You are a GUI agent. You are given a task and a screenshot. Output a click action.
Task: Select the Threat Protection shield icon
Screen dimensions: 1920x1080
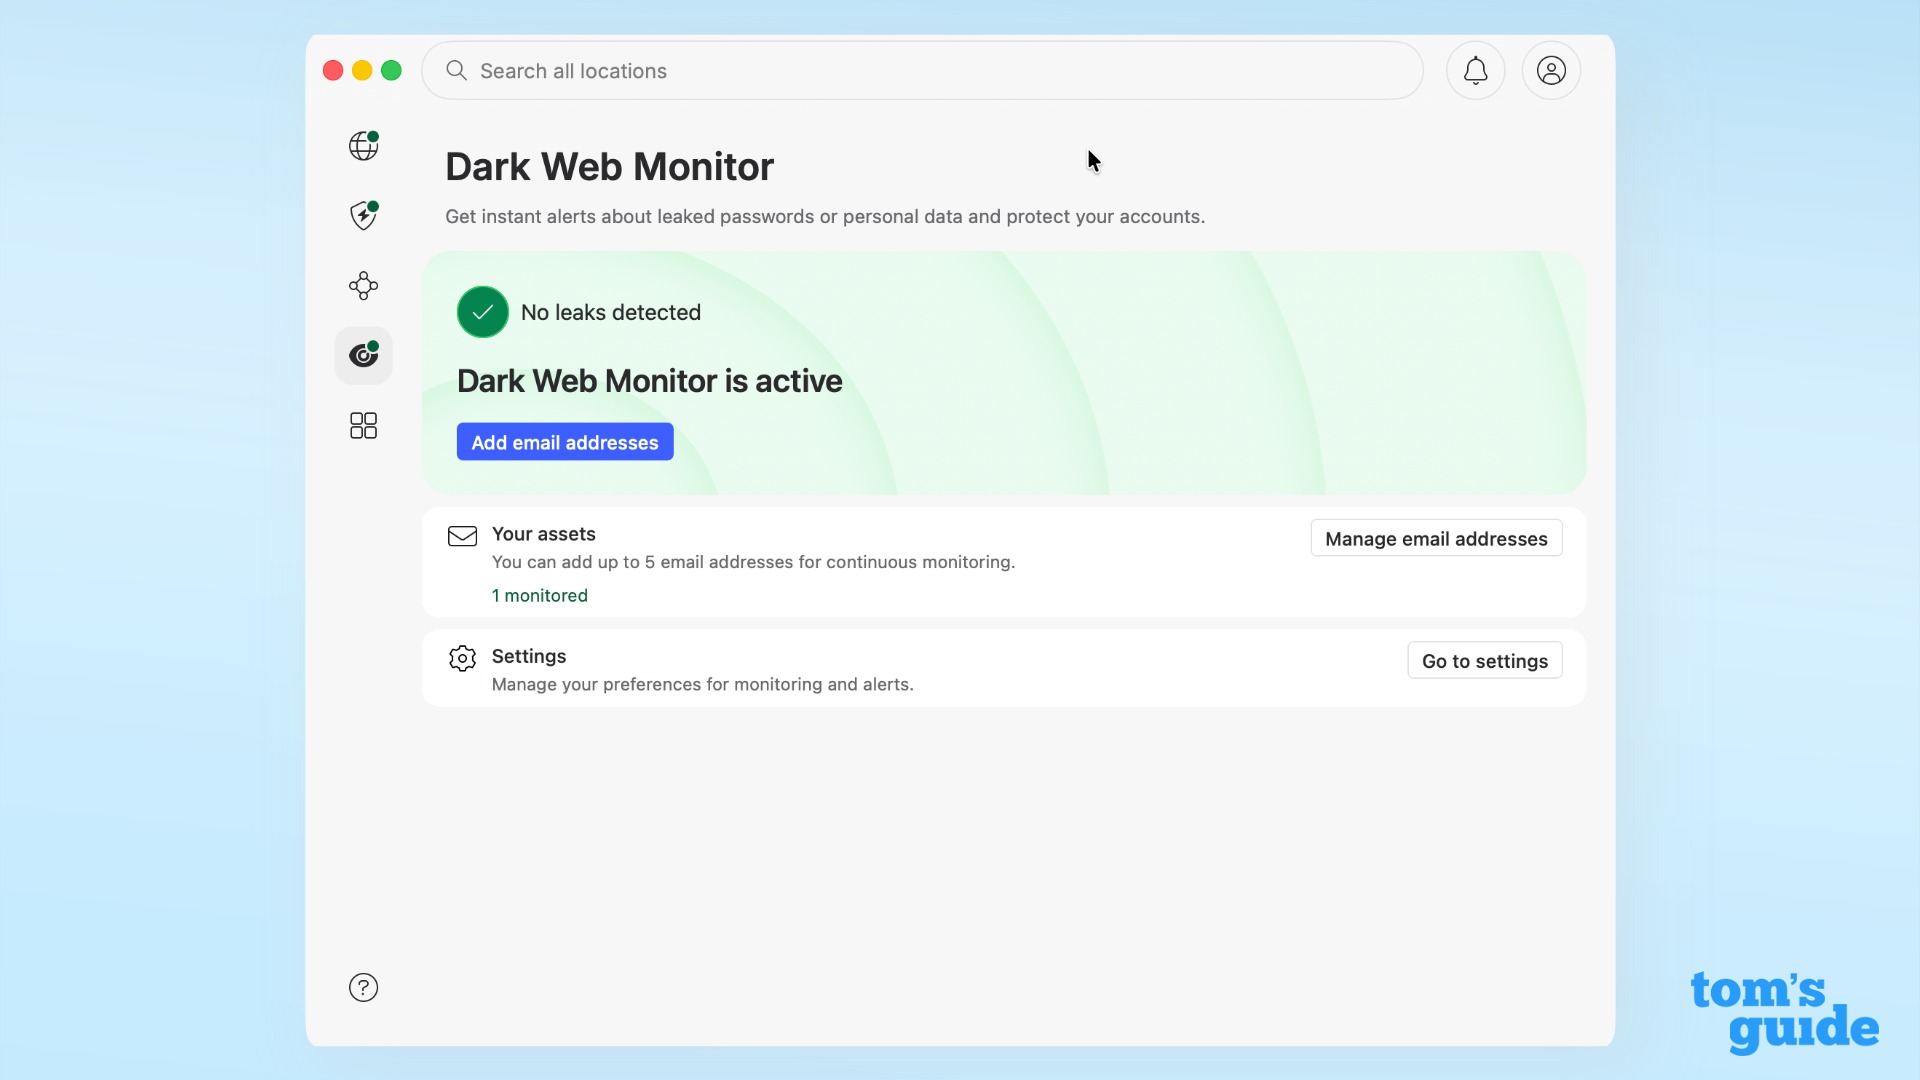tap(363, 215)
